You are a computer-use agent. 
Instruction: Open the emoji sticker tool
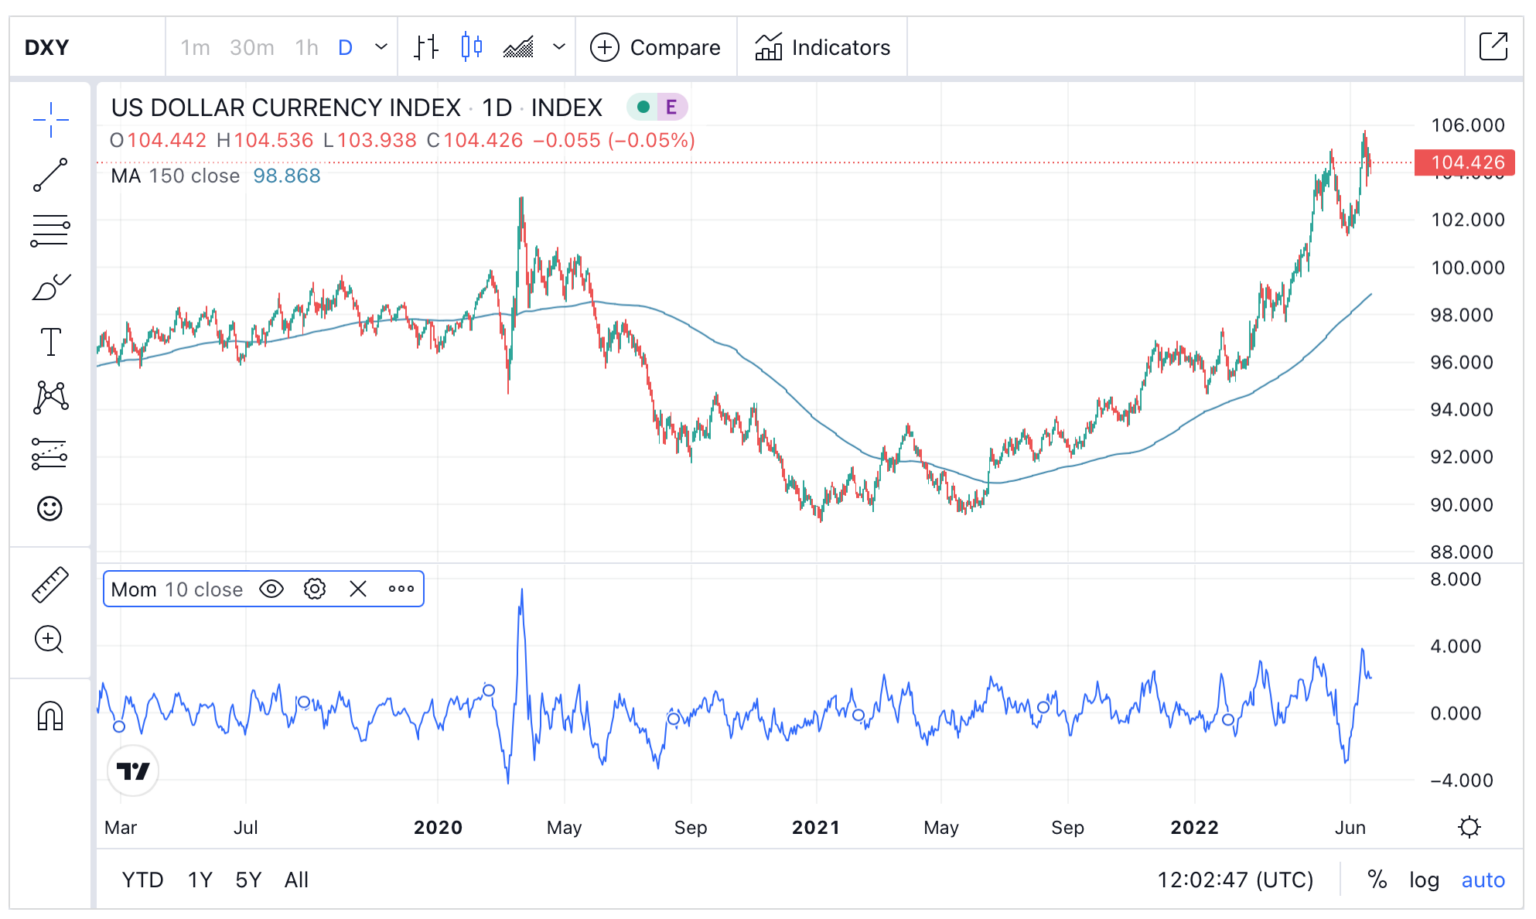(49, 509)
